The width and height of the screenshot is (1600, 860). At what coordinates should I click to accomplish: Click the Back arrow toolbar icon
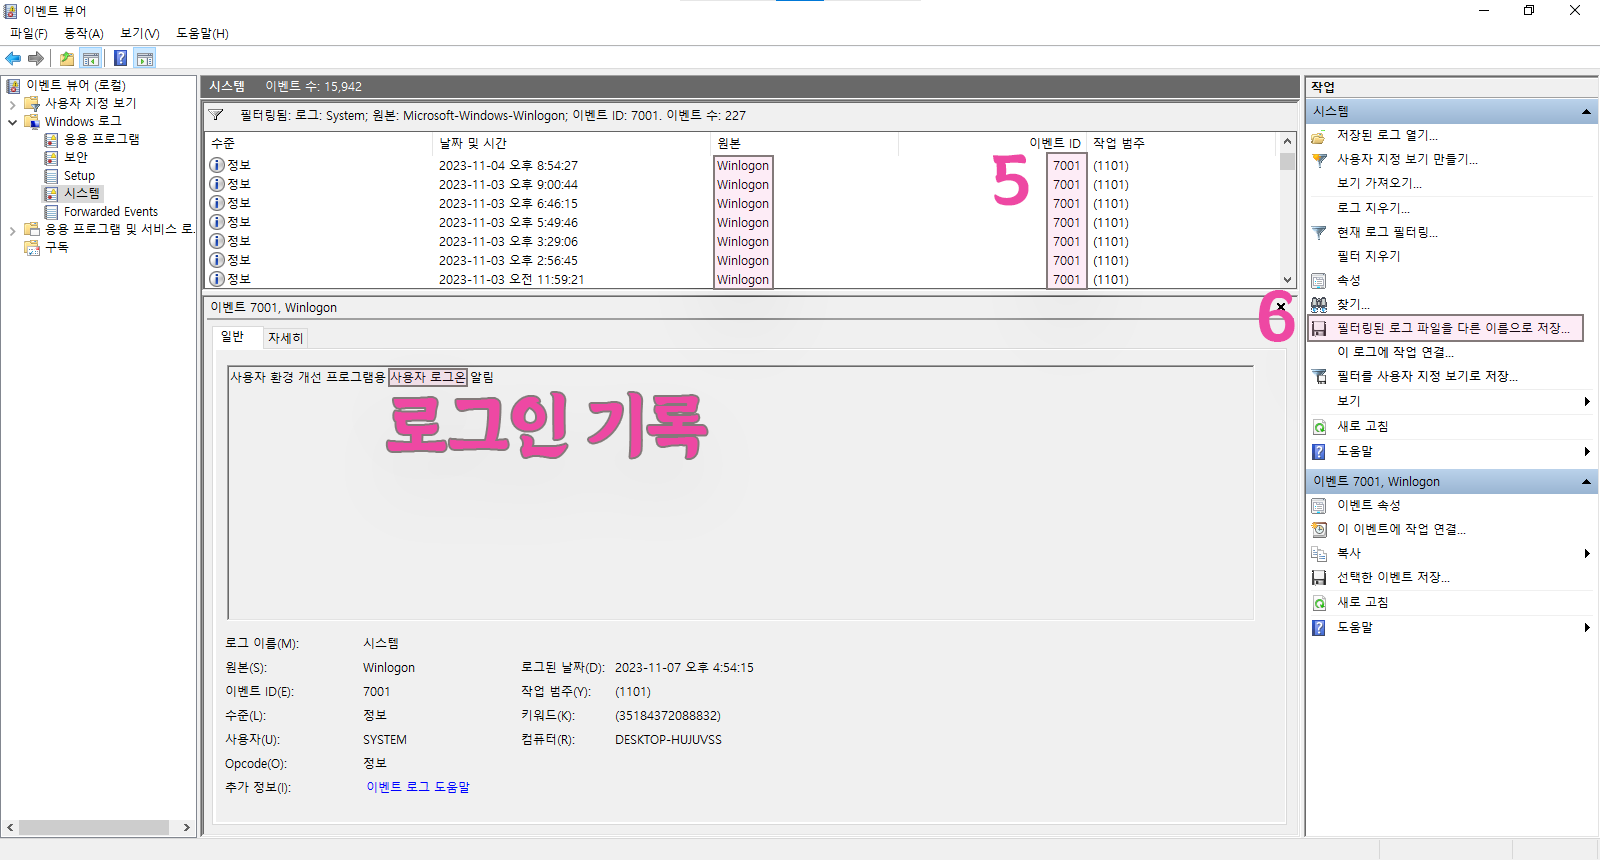point(13,58)
